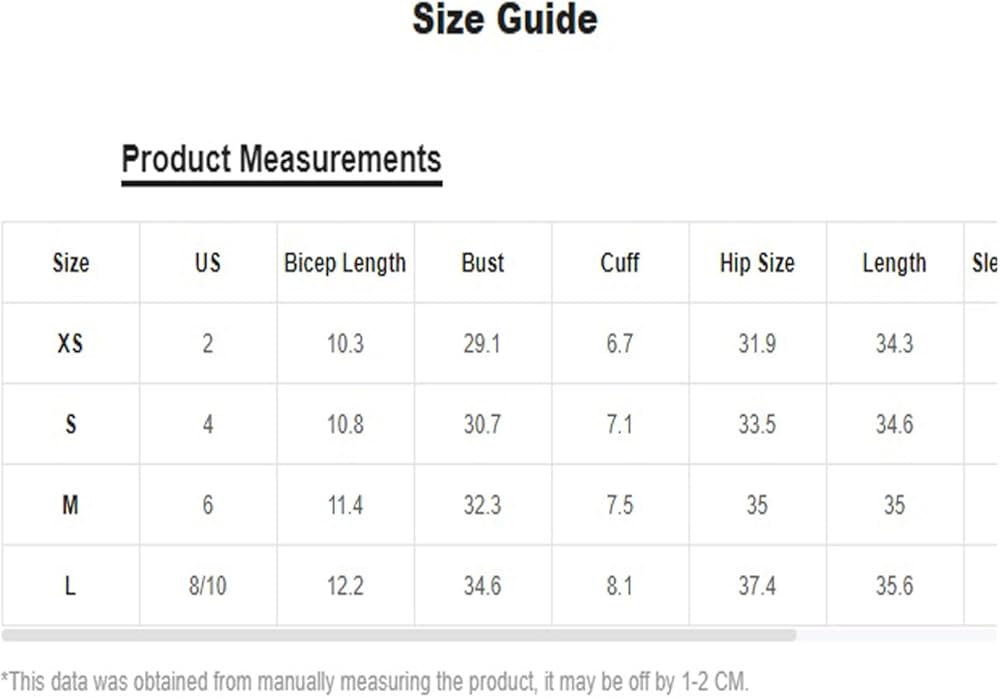Image resolution: width=1000 pixels, height=698 pixels.
Task: Click the partially visible Sleeve column header
Action: click(984, 263)
